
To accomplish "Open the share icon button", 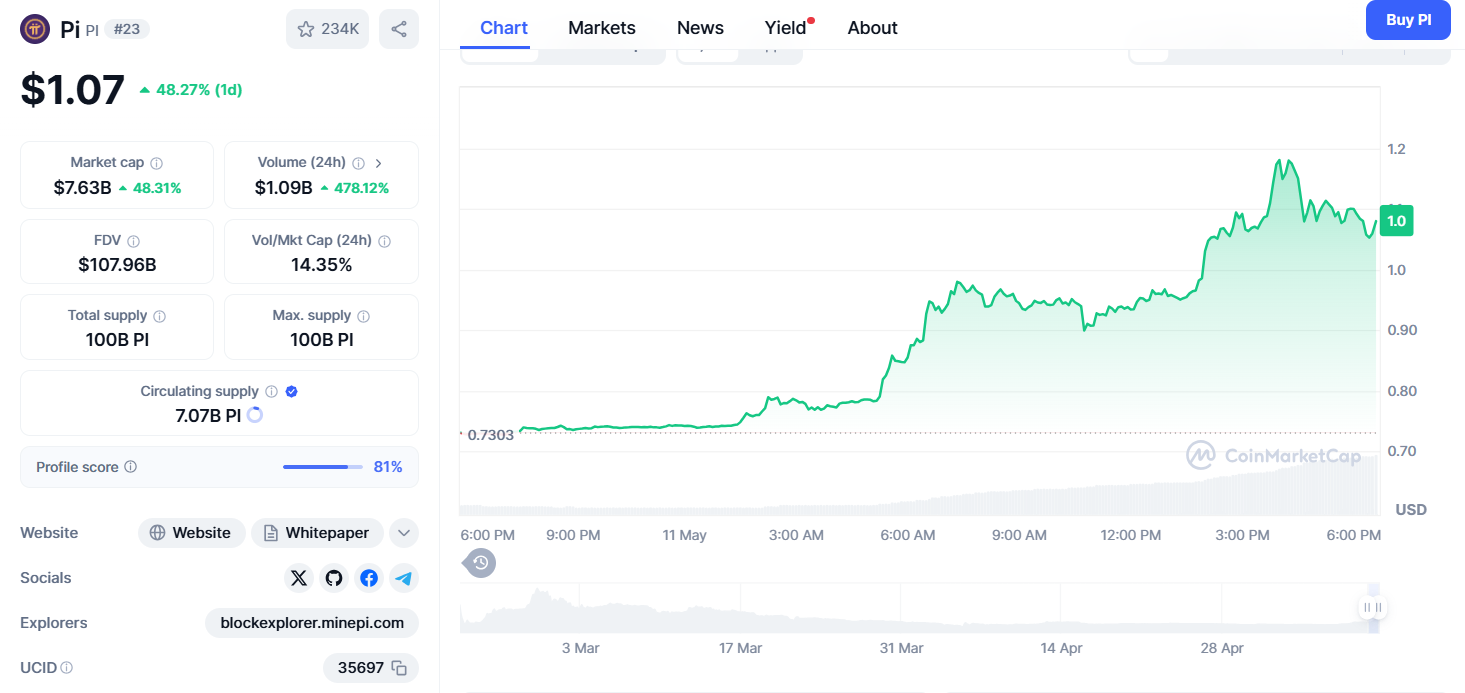I will (399, 29).
